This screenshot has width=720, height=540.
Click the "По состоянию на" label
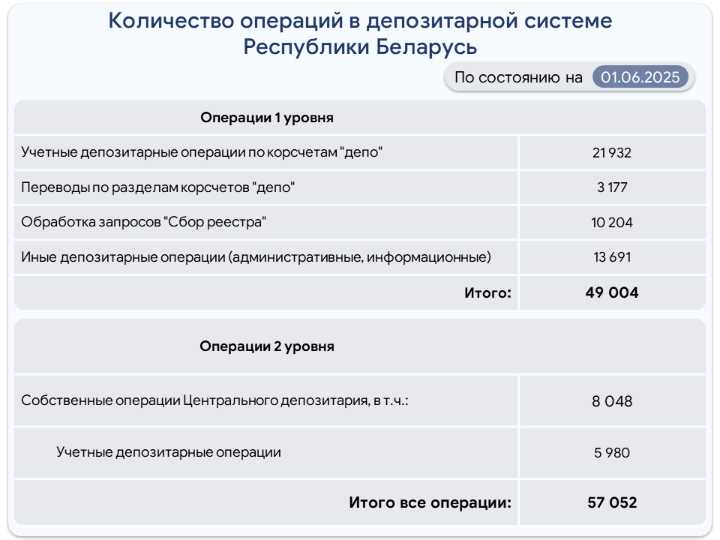518,77
